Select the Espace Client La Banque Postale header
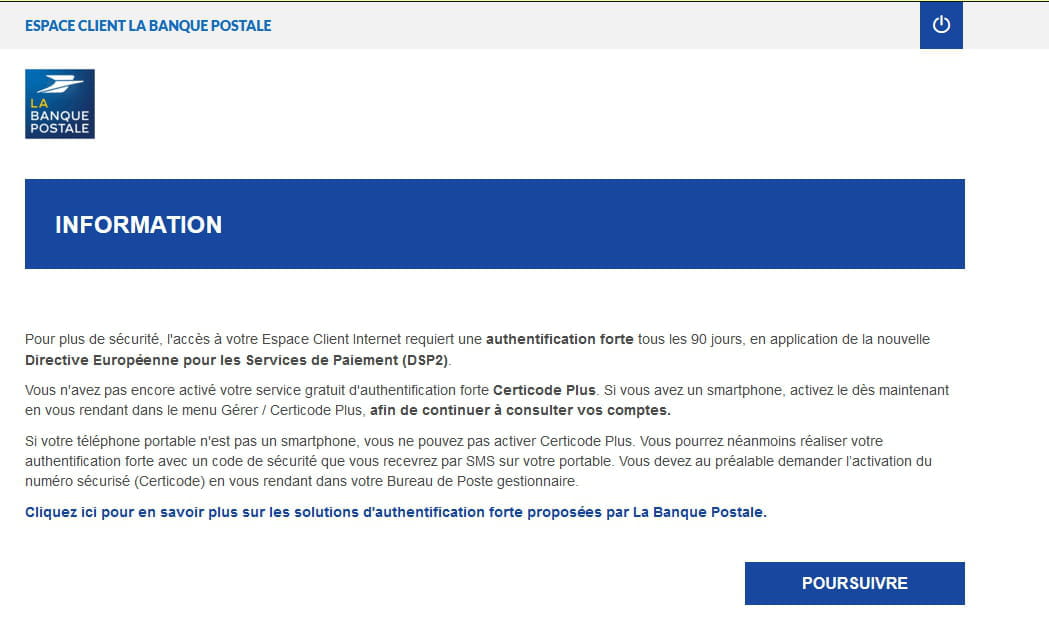1049x642 pixels. tap(148, 25)
